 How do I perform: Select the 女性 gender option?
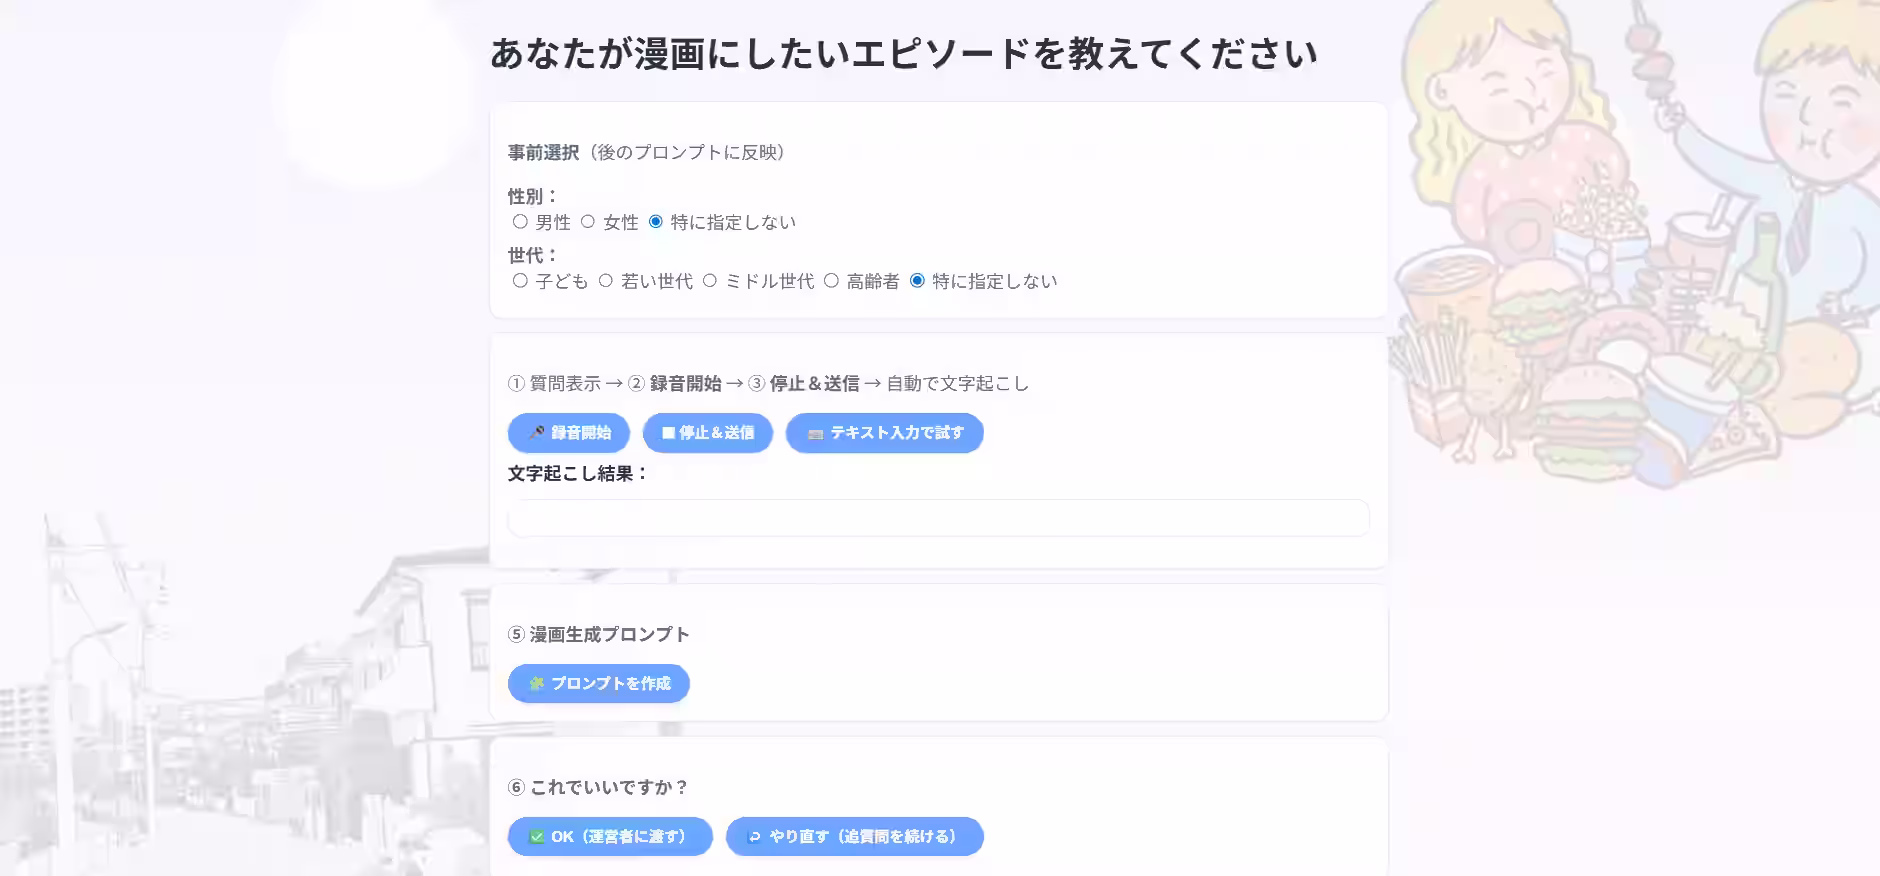tap(587, 222)
